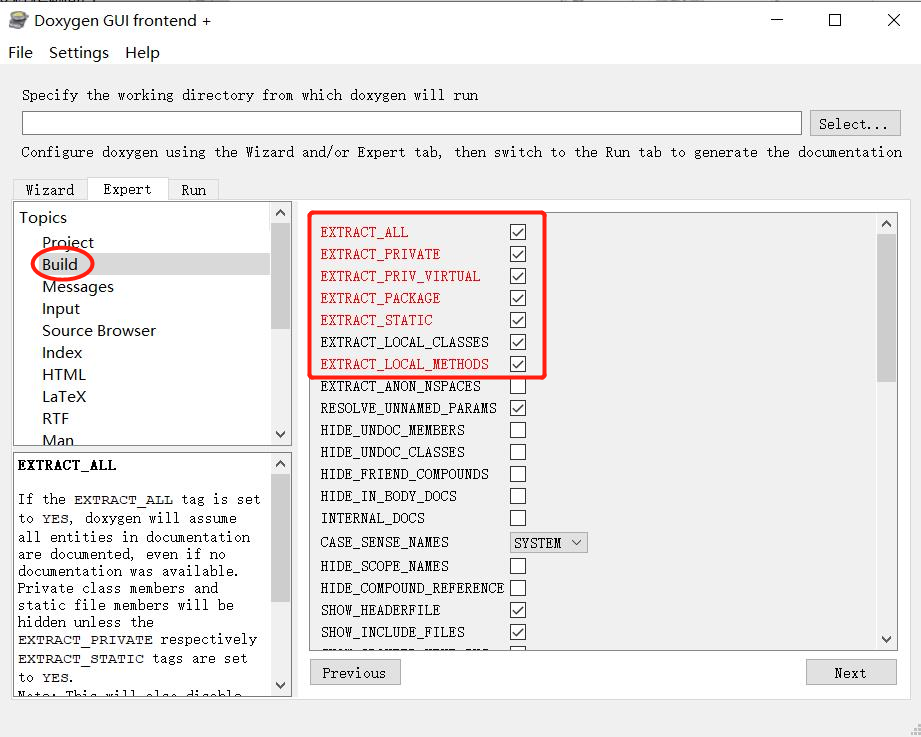The height and width of the screenshot is (737, 921).
Task: Click up arrow of EXTRACT_ALL help panel
Action: click(x=280, y=465)
